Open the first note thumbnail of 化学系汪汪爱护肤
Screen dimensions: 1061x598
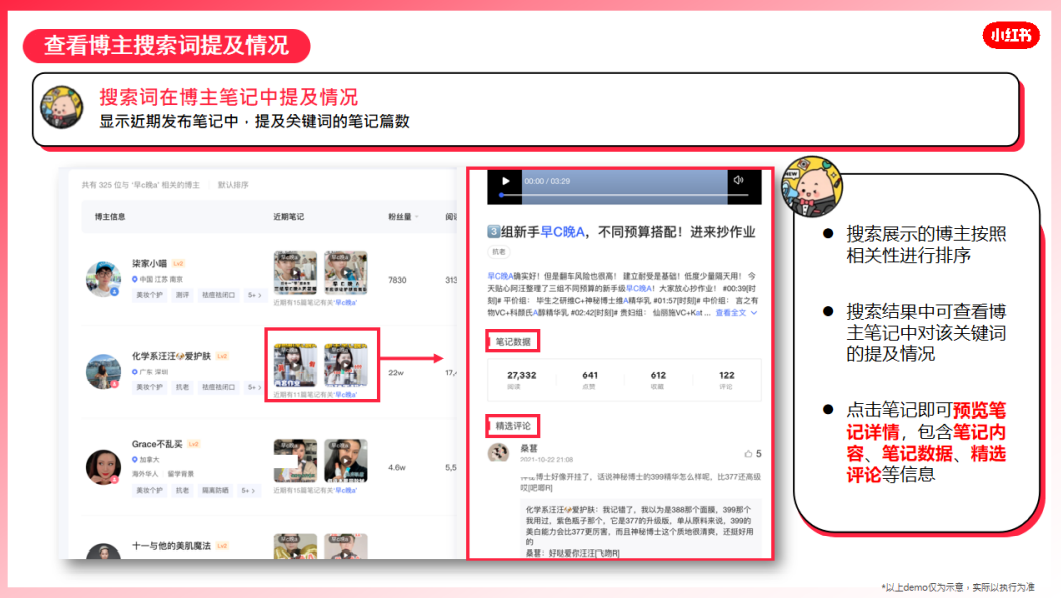(x=295, y=365)
